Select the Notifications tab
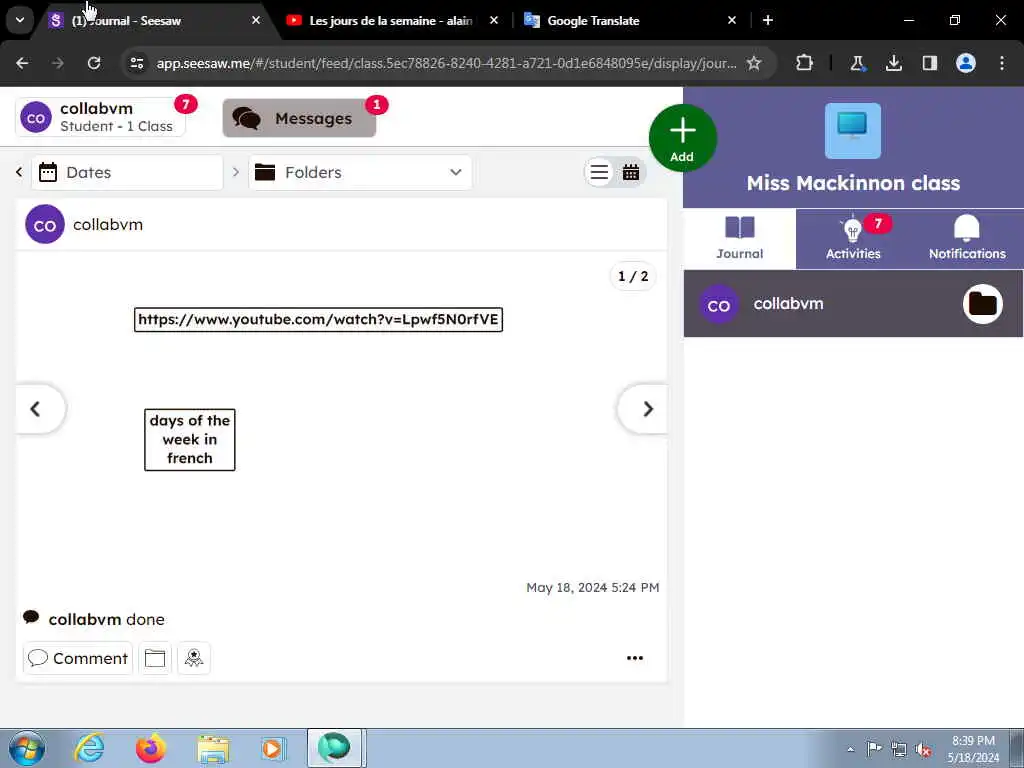 pos(967,238)
